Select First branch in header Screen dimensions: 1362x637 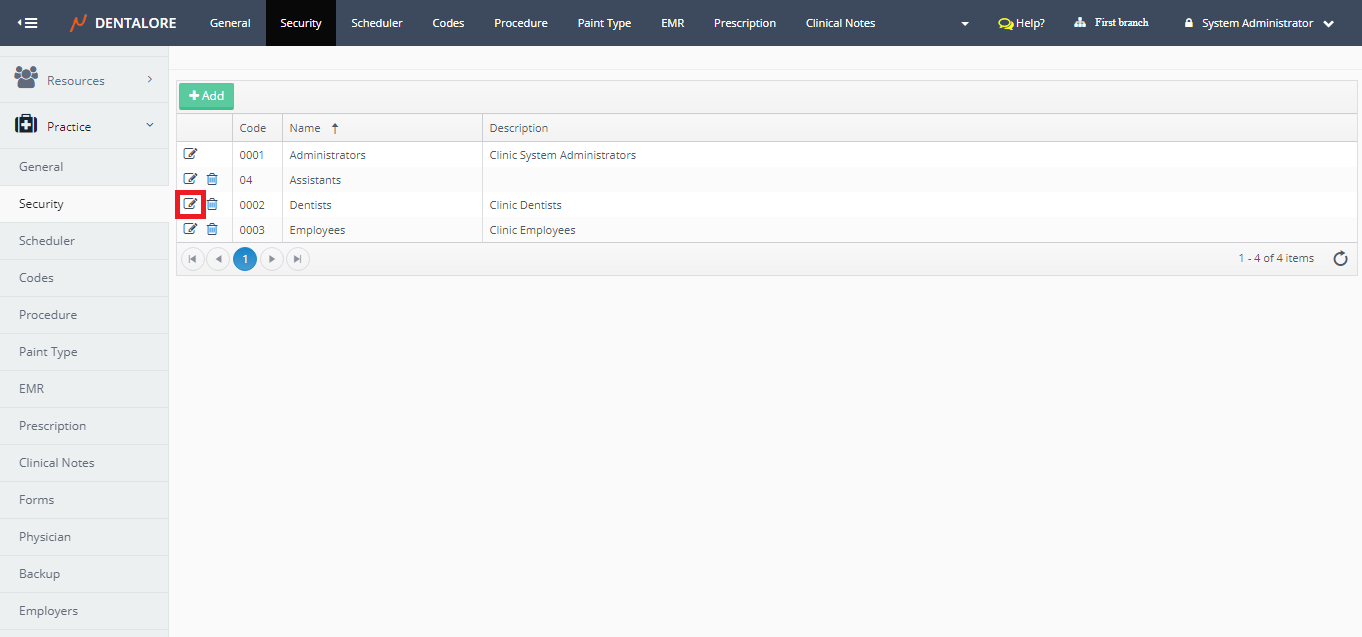pos(1111,23)
